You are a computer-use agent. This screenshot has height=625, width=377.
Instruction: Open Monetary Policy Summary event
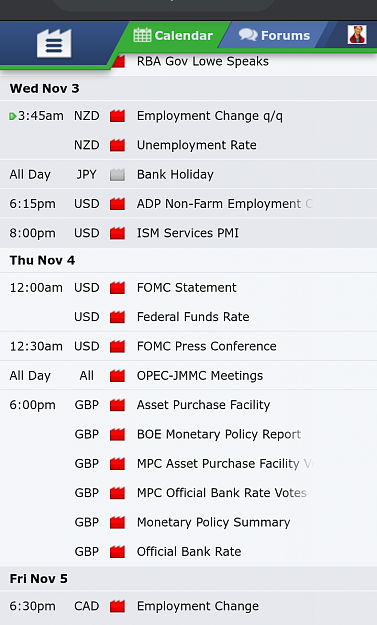[213, 522]
